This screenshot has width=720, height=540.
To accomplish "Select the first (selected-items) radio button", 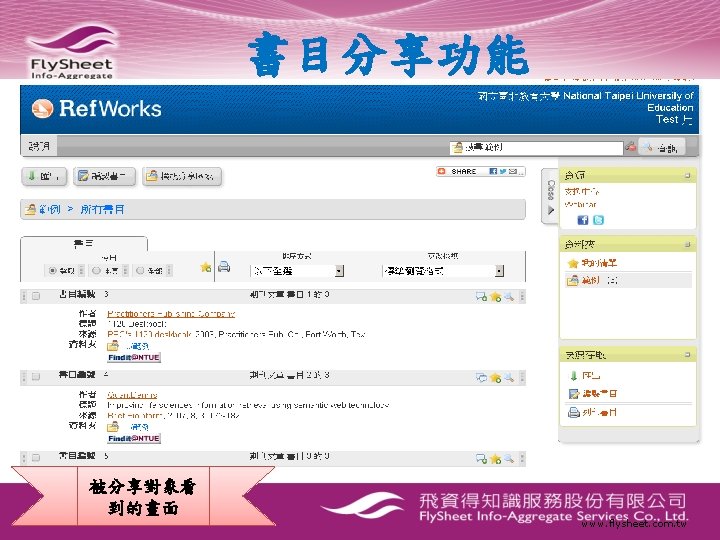I will pyautogui.click(x=52, y=270).
